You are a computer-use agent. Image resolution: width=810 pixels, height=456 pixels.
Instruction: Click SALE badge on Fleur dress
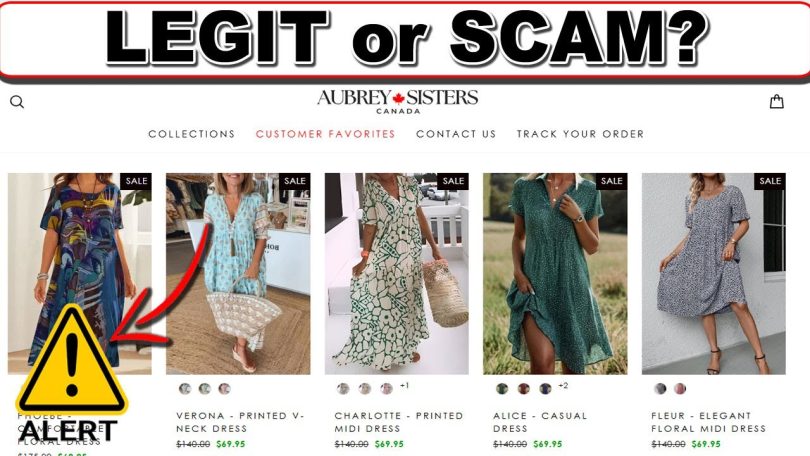point(770,181)
